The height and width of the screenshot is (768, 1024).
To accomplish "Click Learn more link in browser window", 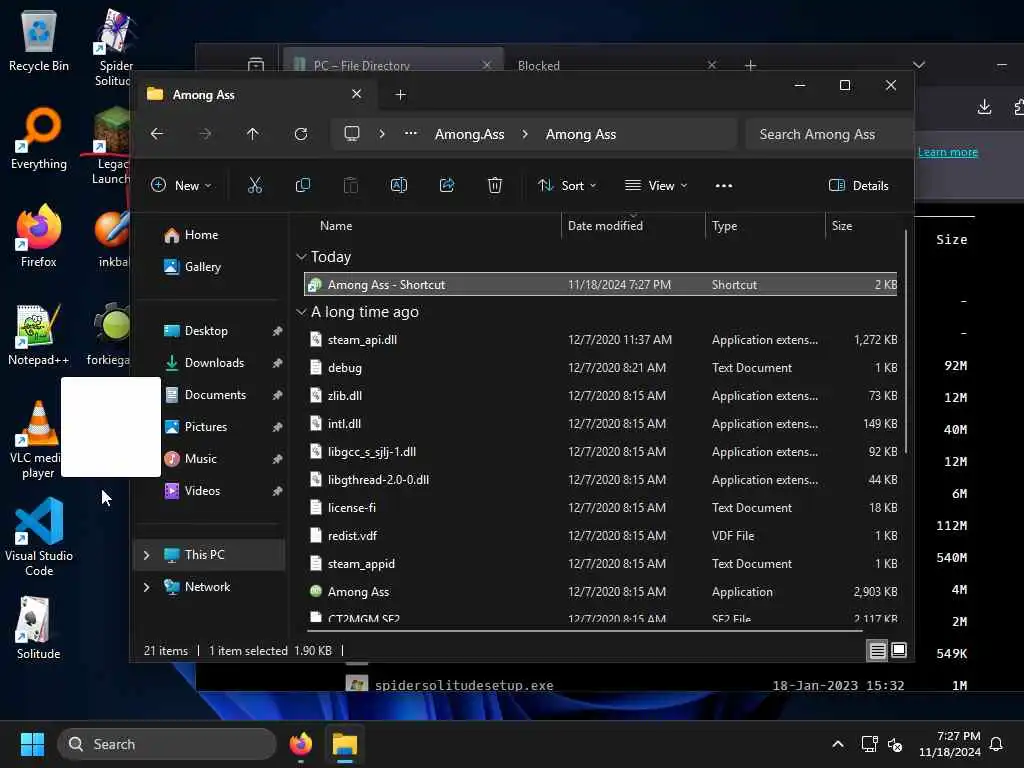I will click(x=948, y=152).
